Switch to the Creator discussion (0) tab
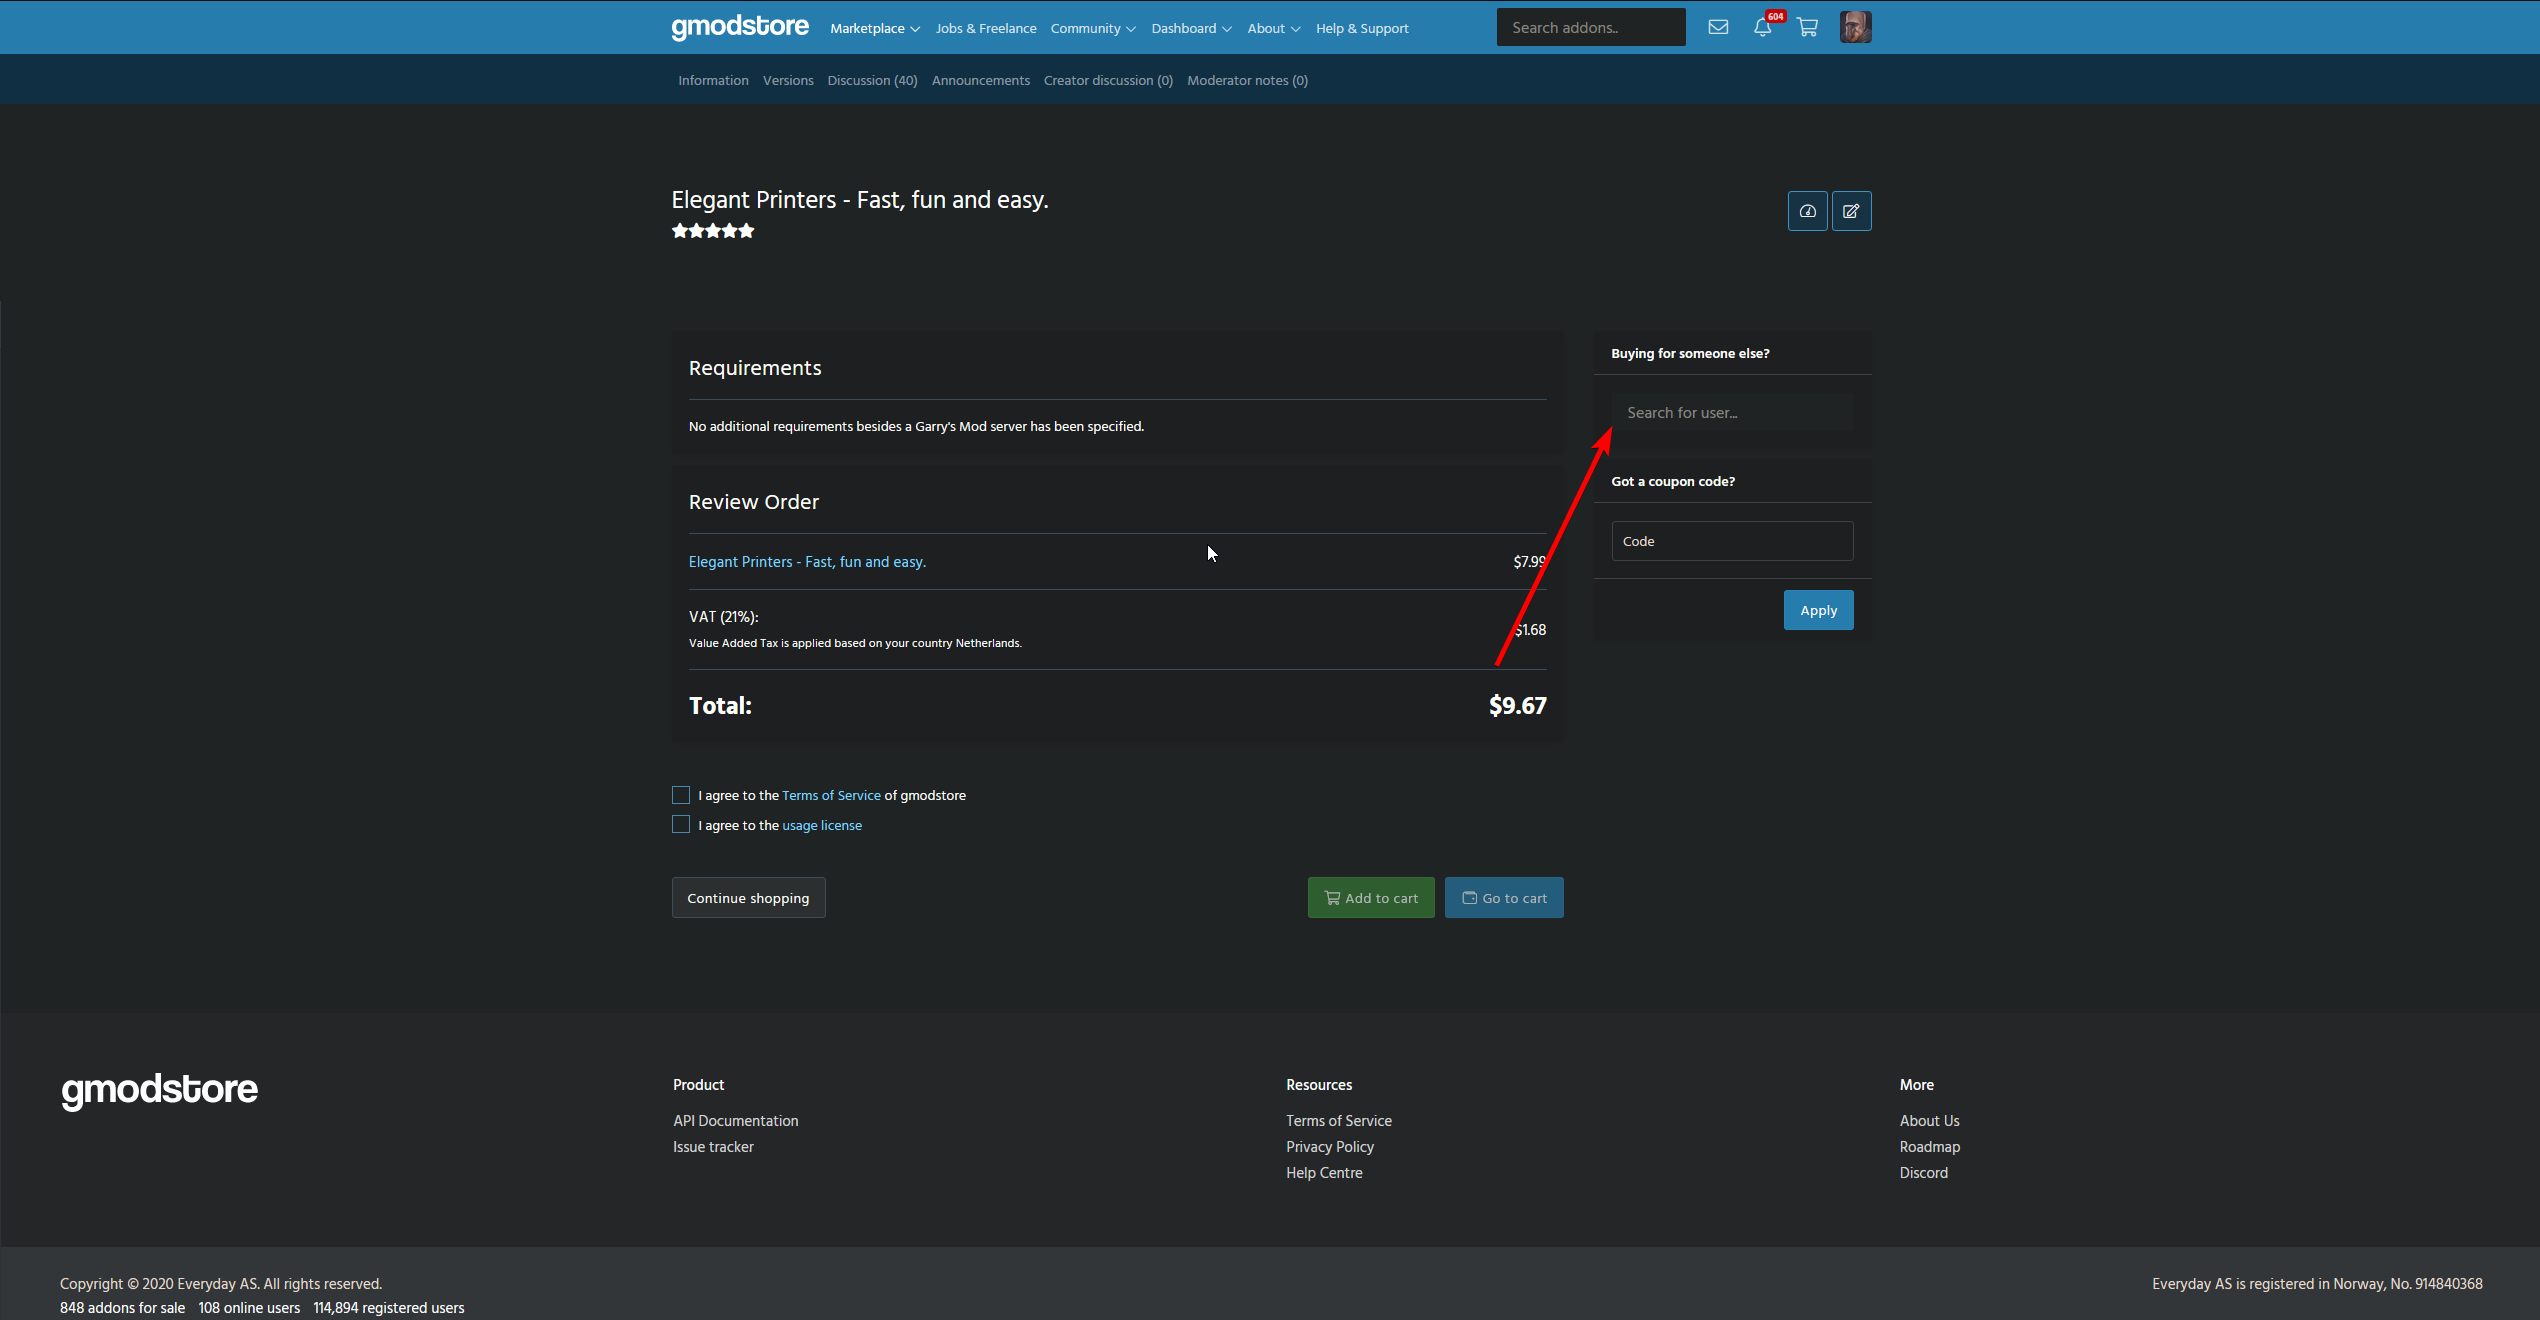 (x=1108, y=80)
